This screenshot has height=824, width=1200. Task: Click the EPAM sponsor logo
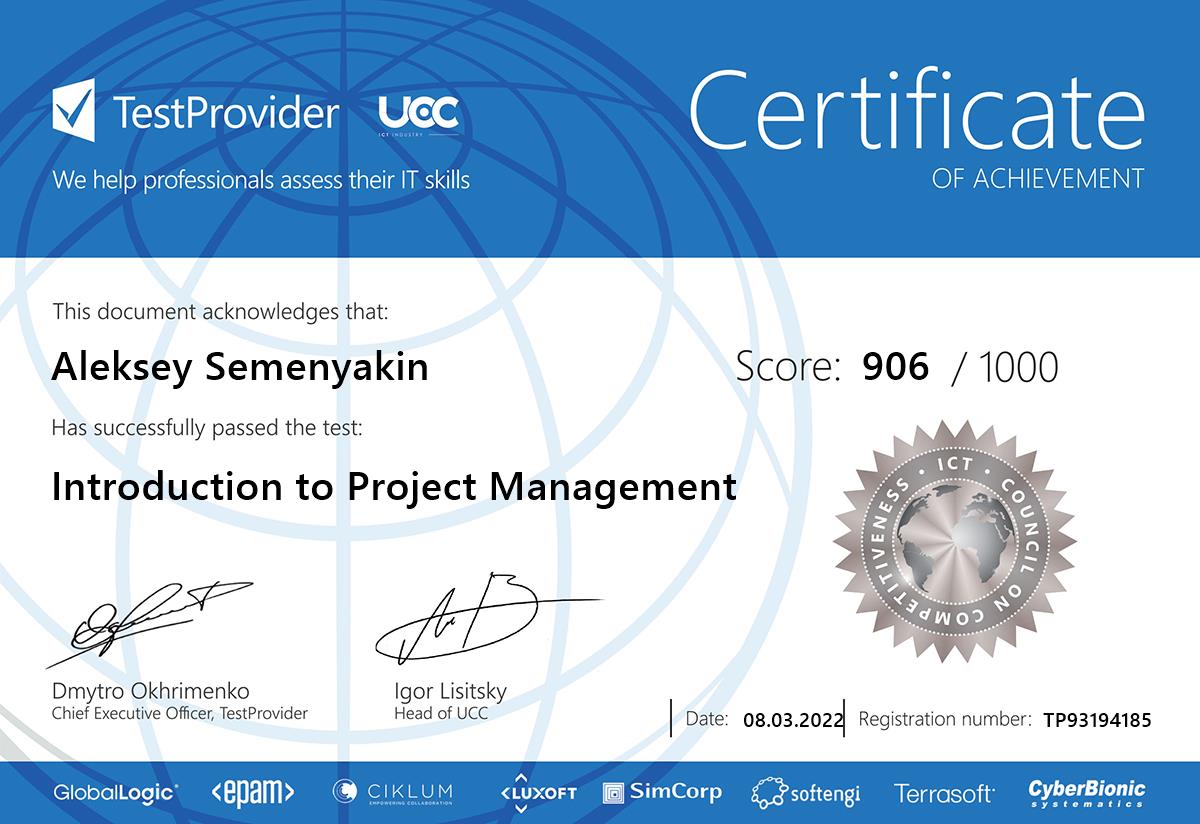[252, 793]
